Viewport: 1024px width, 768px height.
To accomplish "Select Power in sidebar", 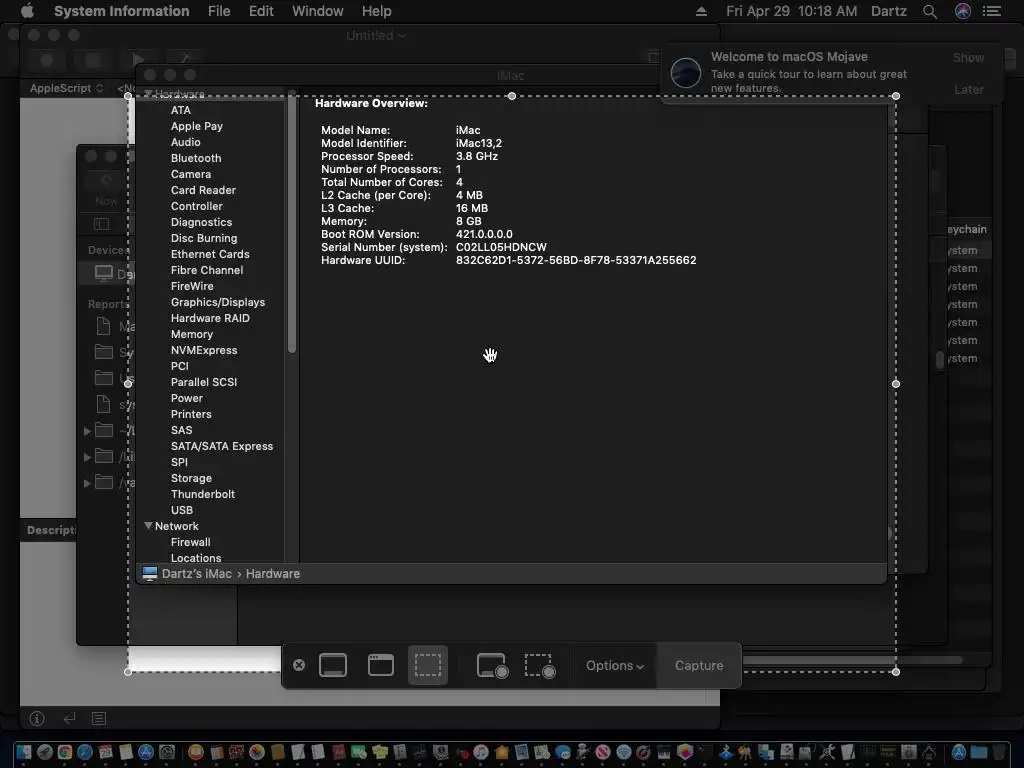I will pyautogui.click(x=187, y=398).
